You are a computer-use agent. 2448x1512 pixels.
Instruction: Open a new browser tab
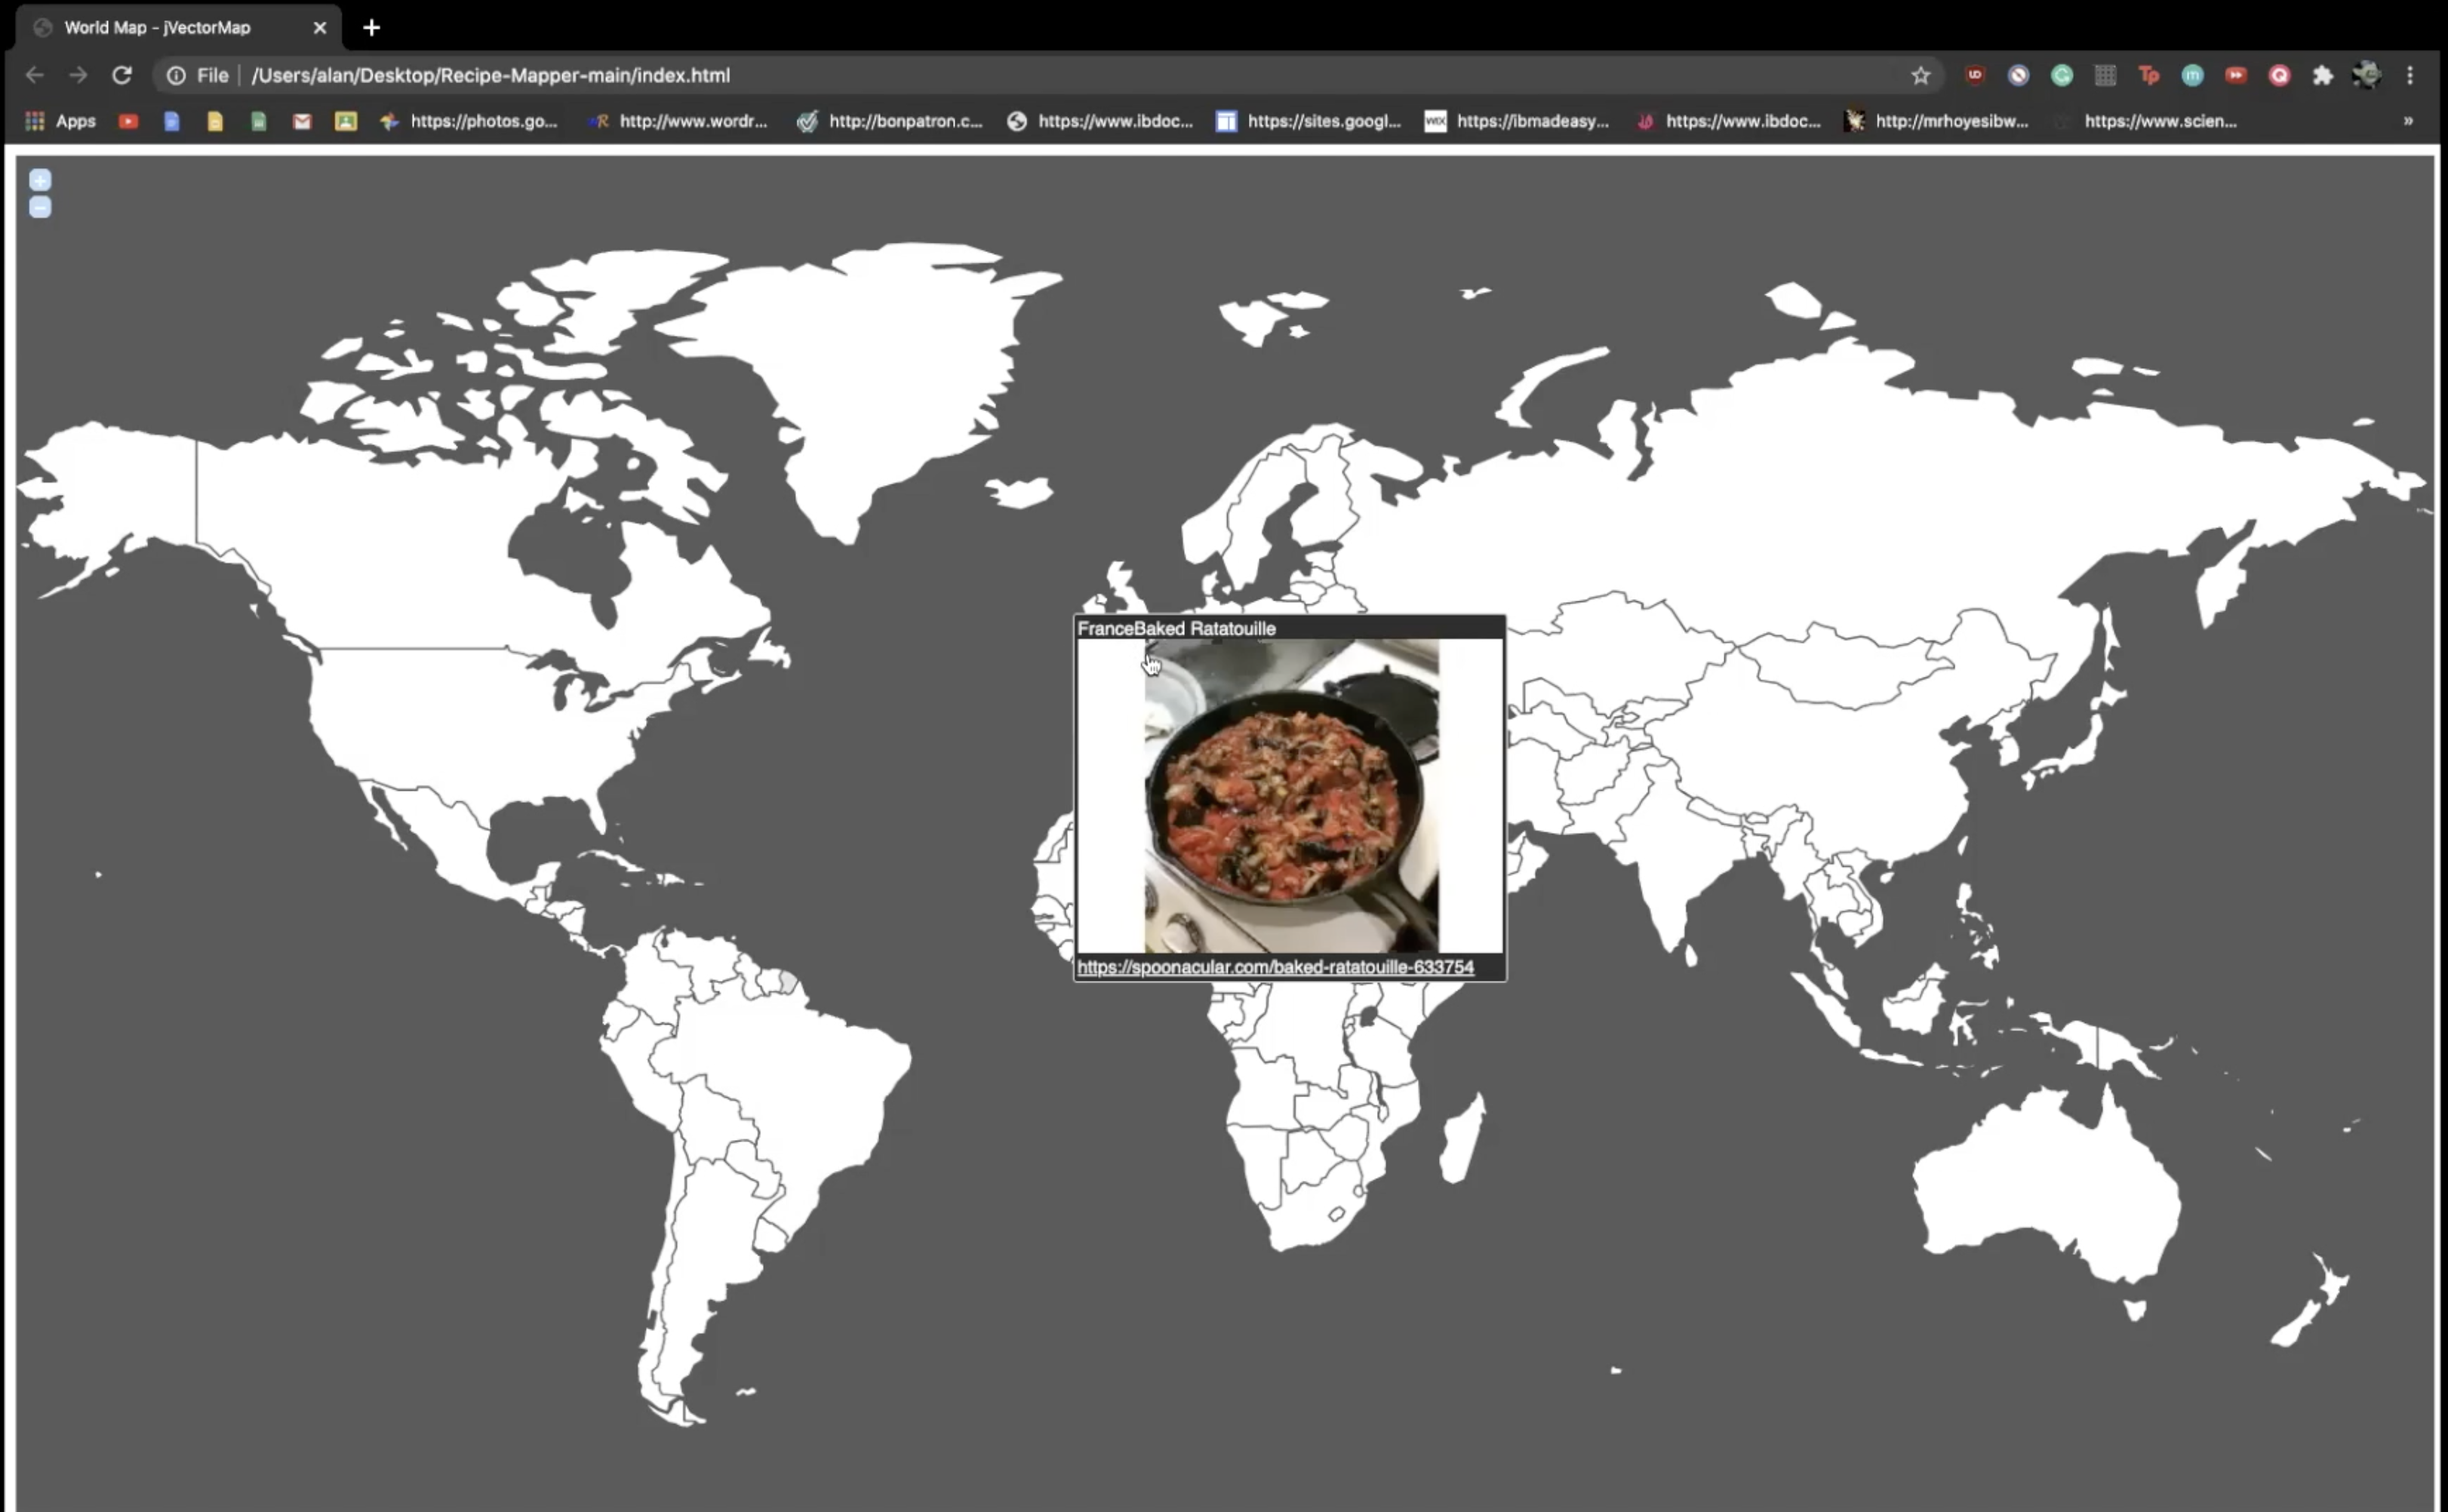point(371,27)
